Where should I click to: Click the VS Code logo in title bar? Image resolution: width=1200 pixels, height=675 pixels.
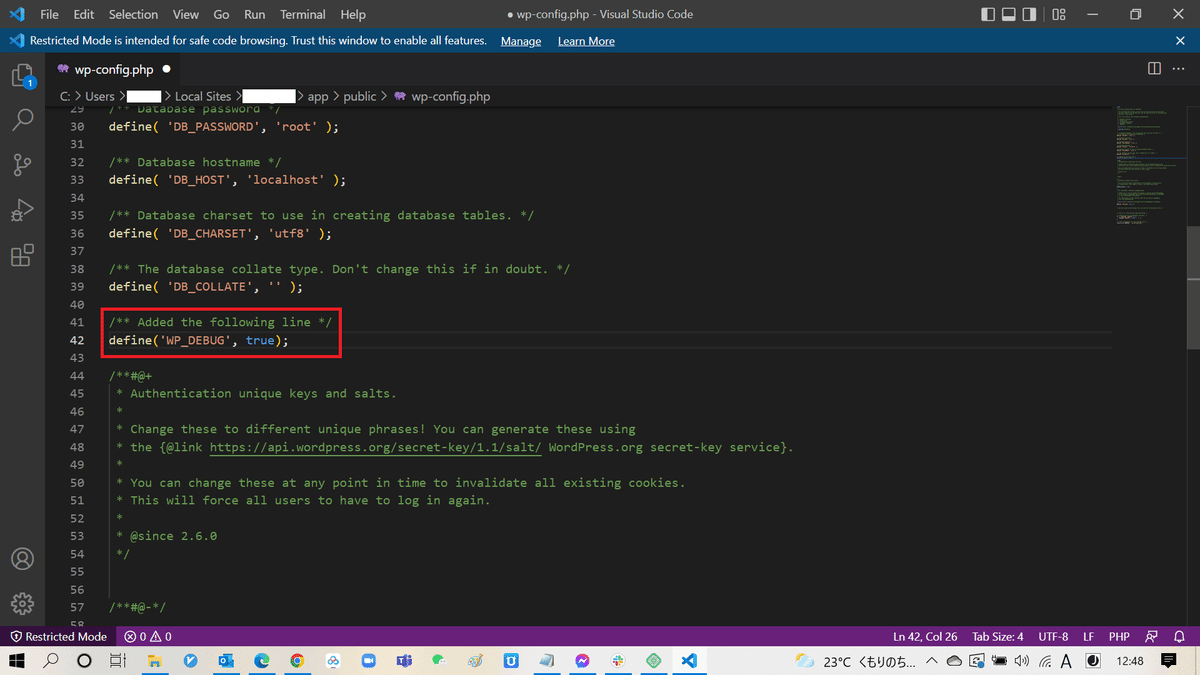15,14
